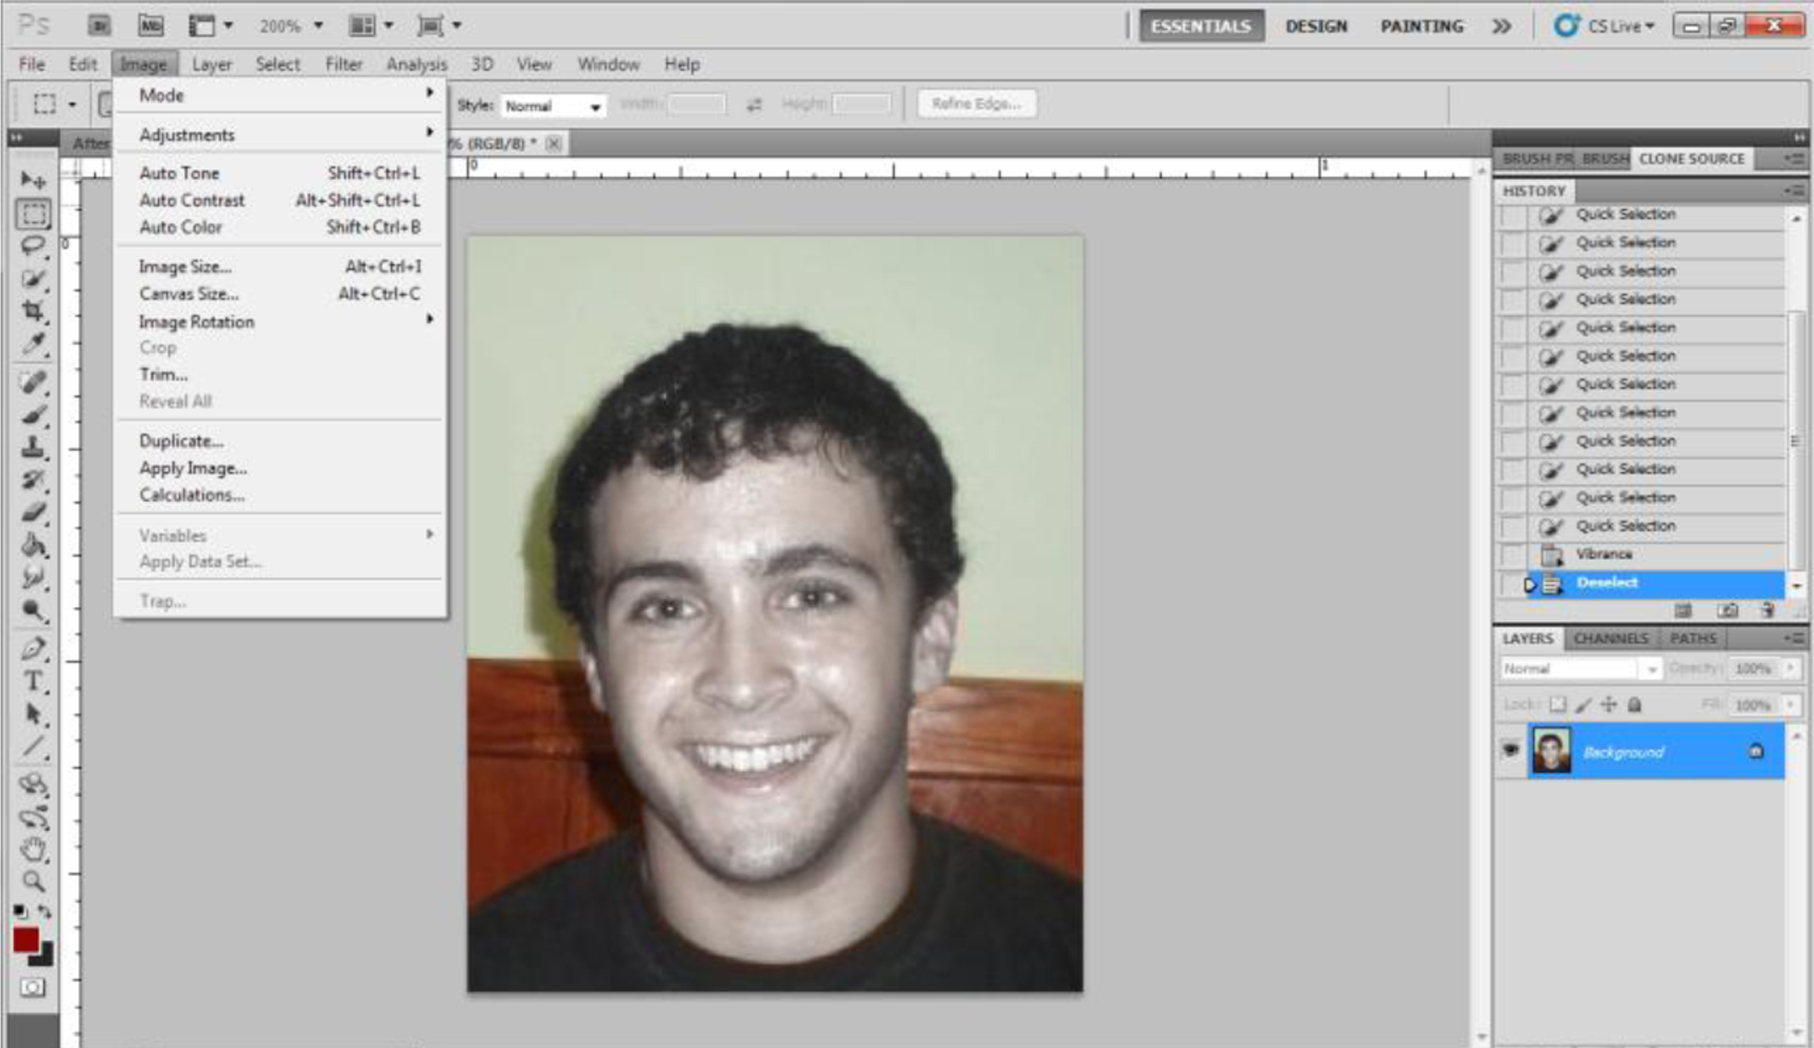
Task: Launch Mini Bridge from application bar
Action: tap(150, 25)
